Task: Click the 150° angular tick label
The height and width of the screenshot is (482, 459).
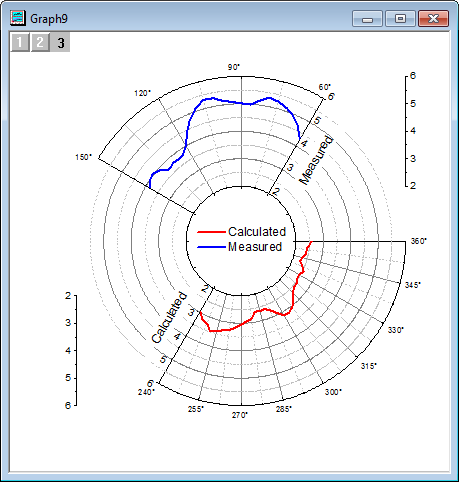Action: click(x=83, y=157)
